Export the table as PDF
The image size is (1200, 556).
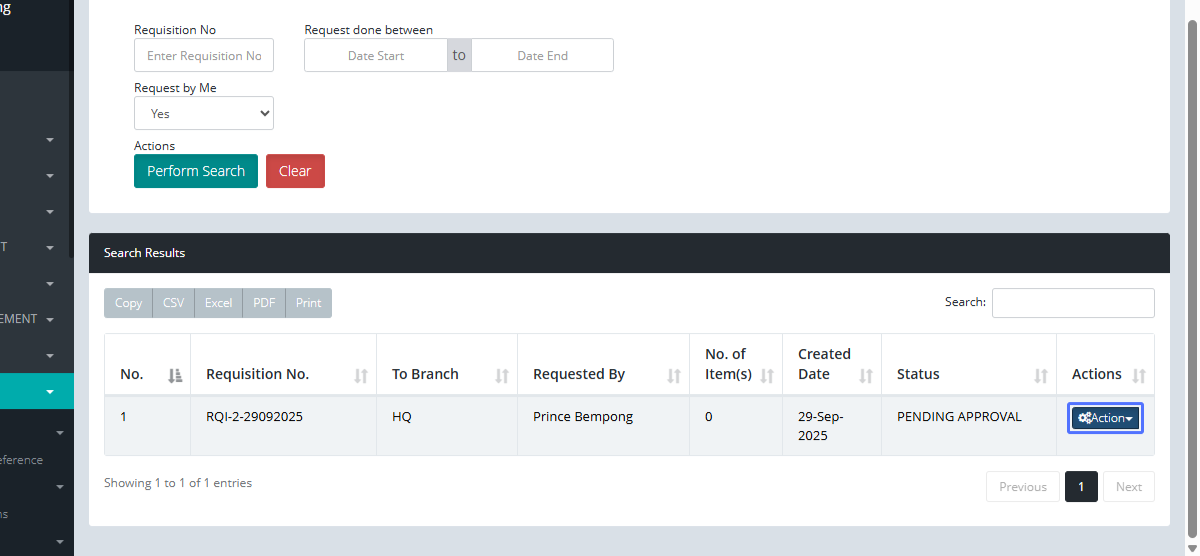[264, 303]
